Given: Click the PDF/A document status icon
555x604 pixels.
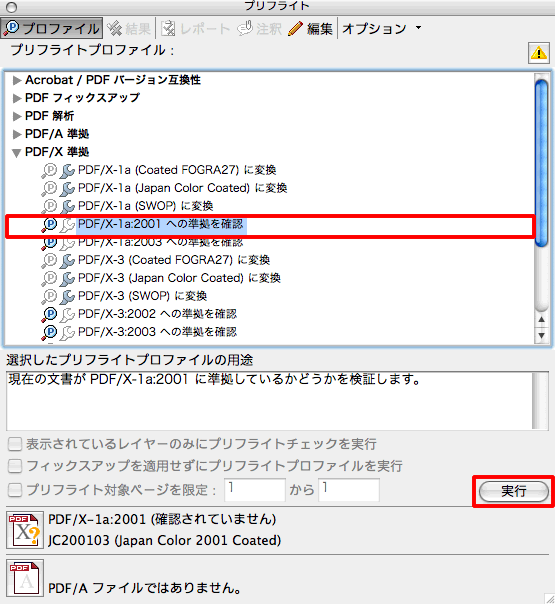Looking at the screenshot, I should pyautogui.click(x=25, y=578).
